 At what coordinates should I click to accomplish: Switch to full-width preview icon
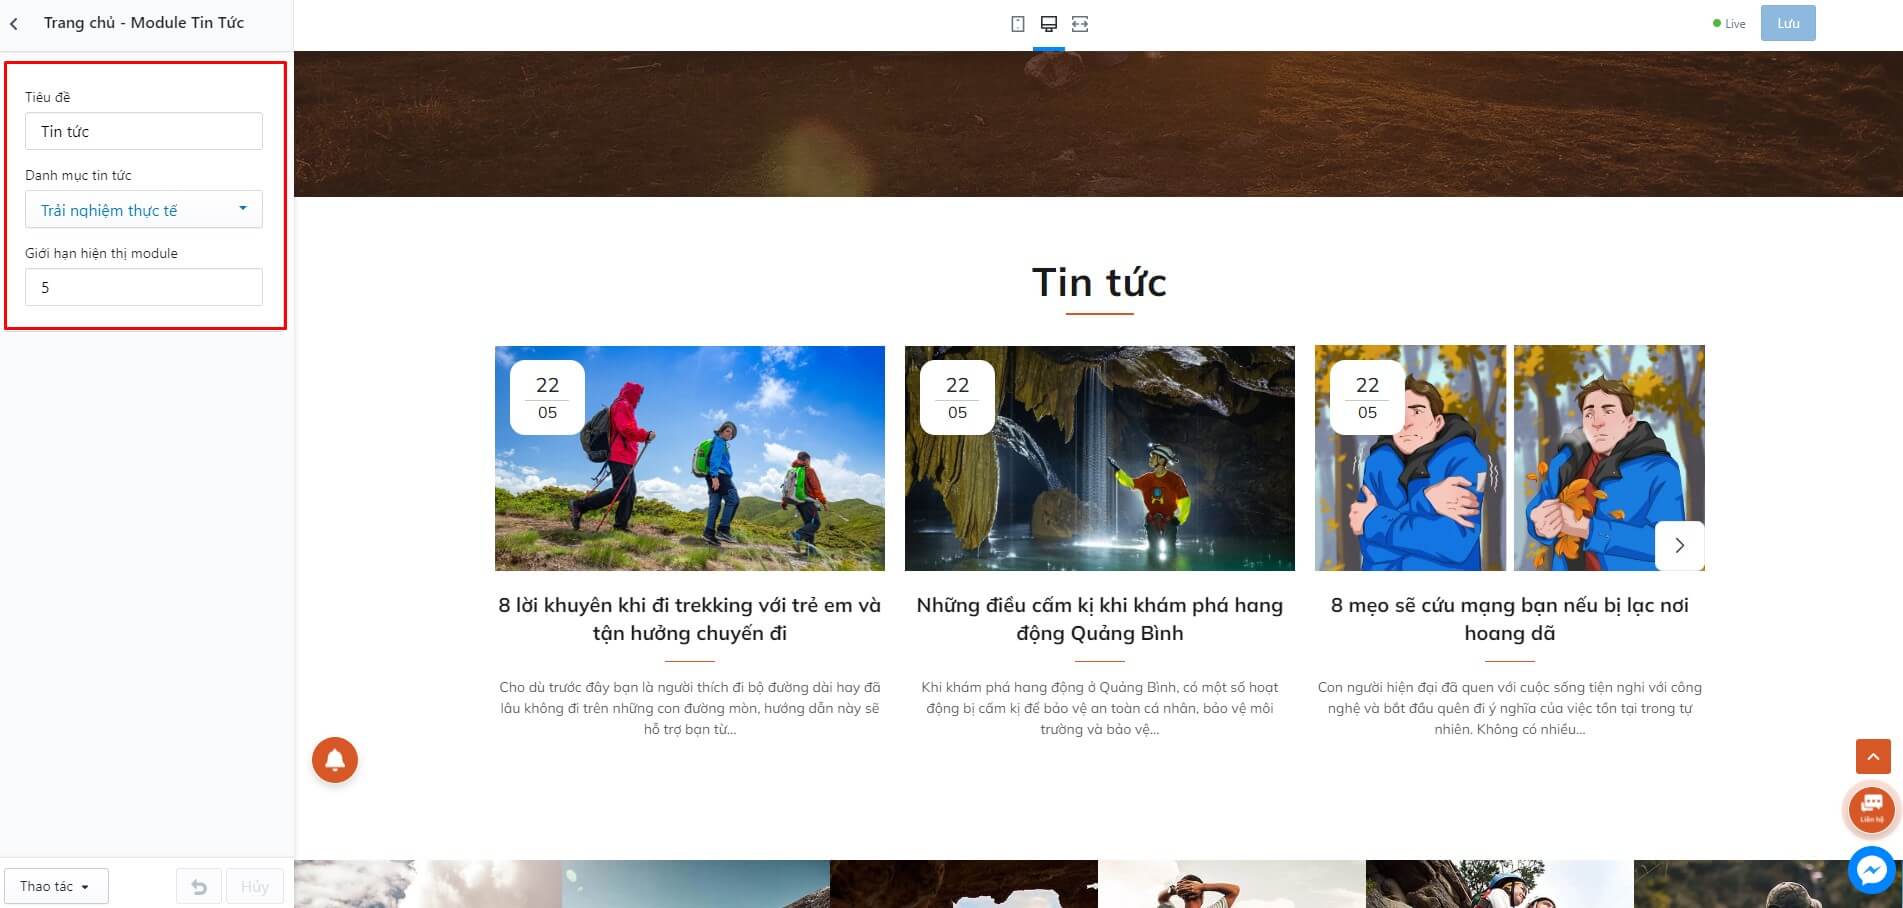[x=1080, y=24]
